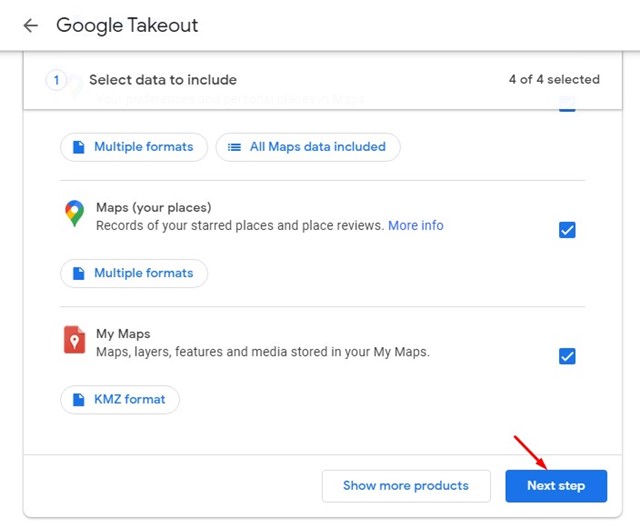The height and width of the screenshot is (527, 640).
Task: Click the My Maps title text
Action: tap(123, 334)
